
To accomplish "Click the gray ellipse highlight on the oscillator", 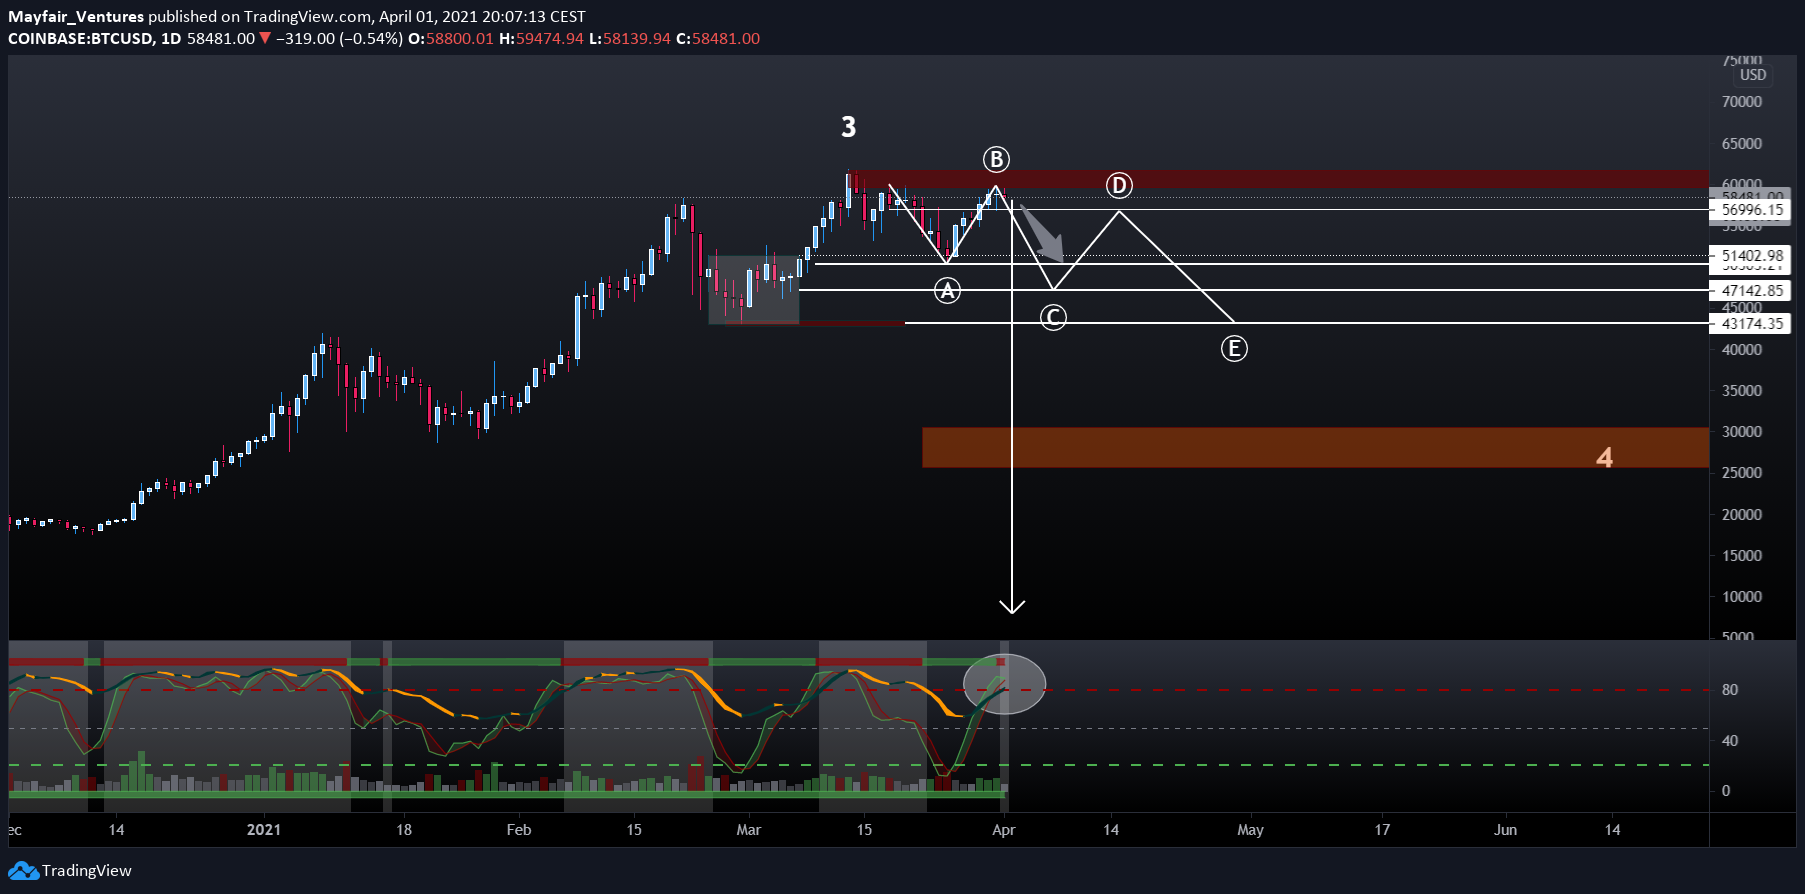I will pyautogui.click(x=1004, y=684).
